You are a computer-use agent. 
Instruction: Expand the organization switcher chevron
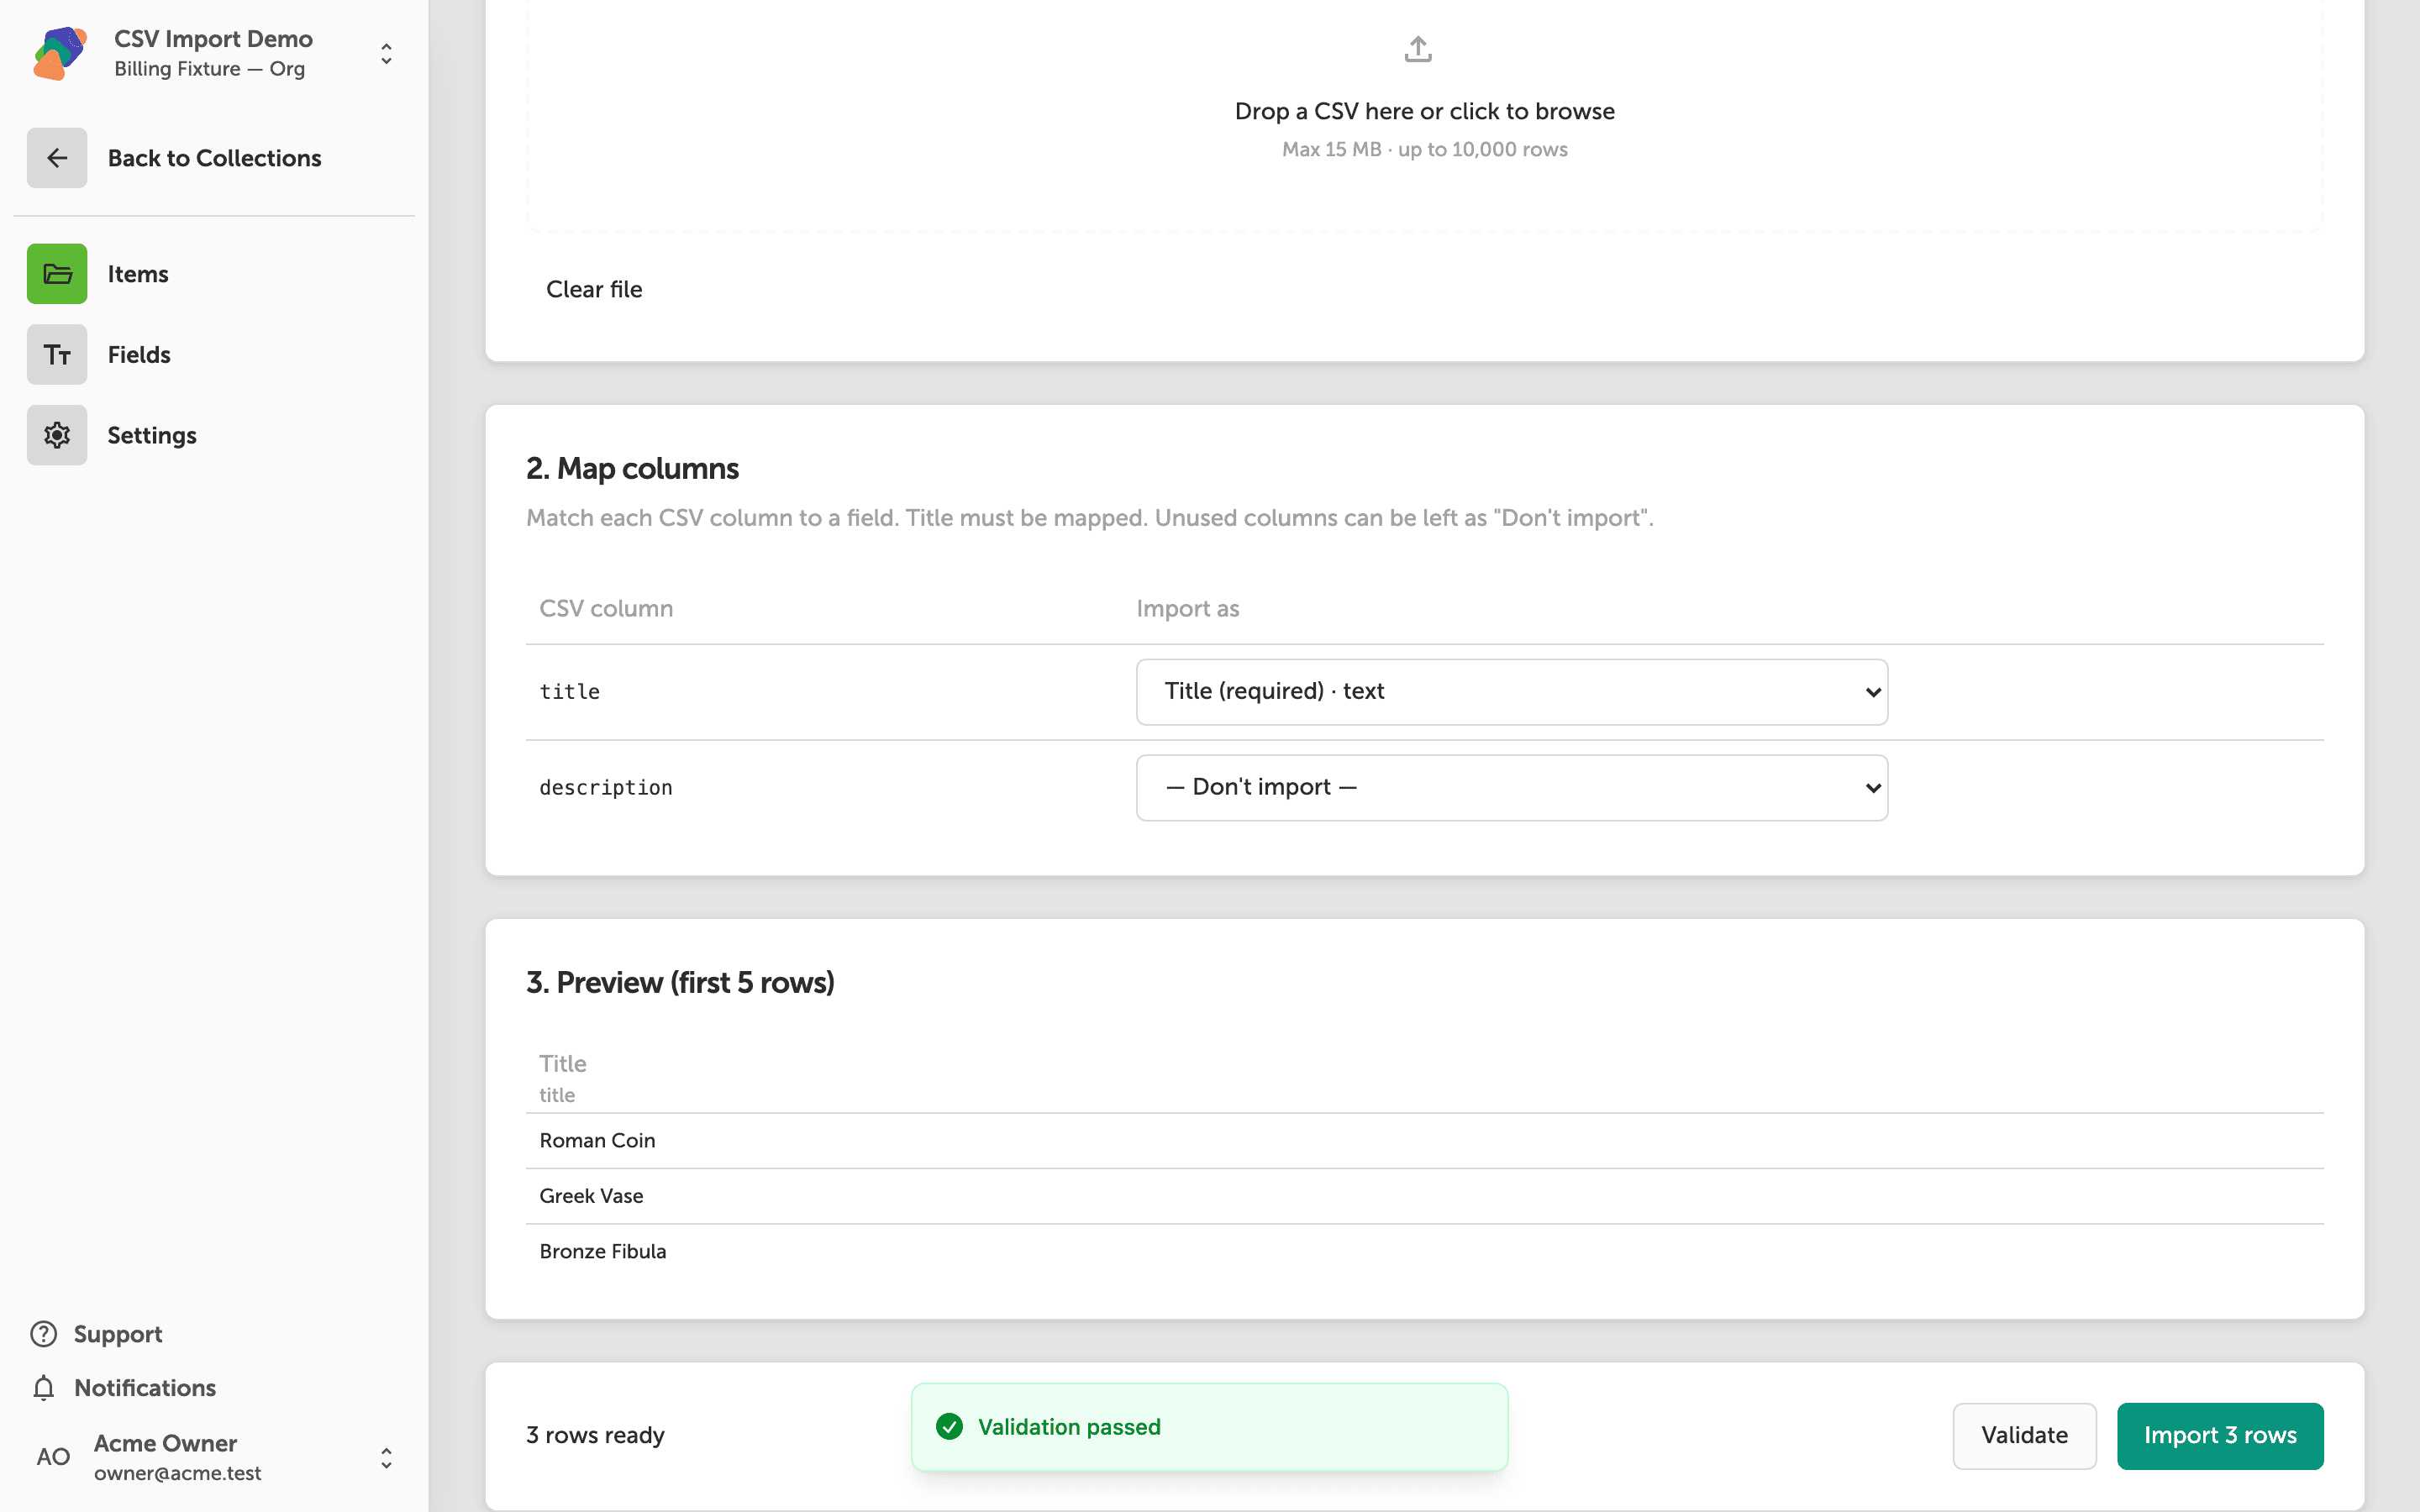pos(386,53)
